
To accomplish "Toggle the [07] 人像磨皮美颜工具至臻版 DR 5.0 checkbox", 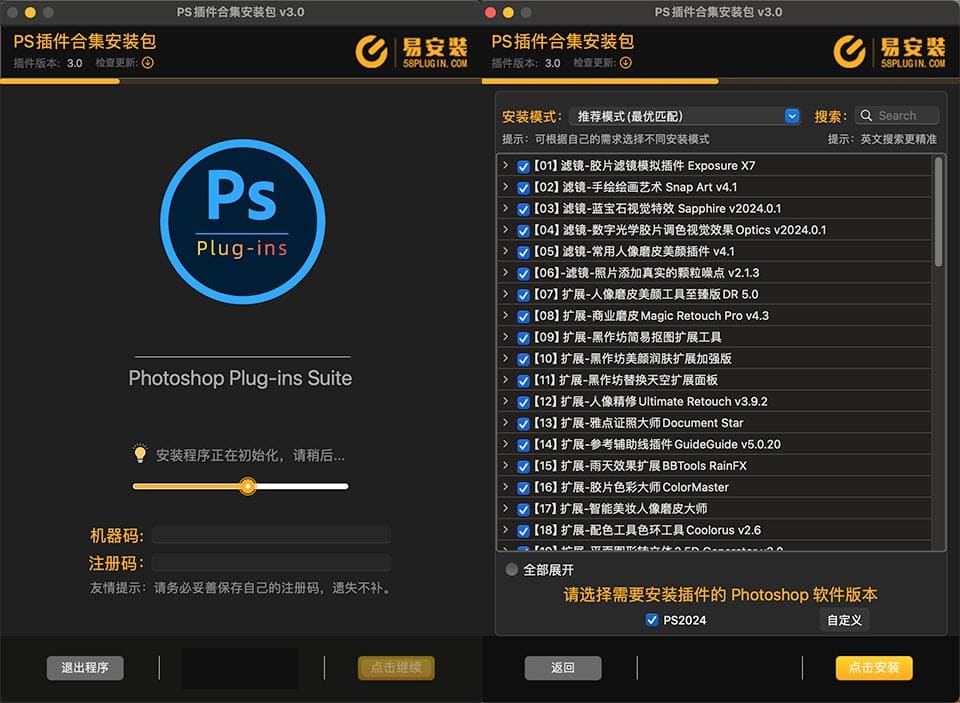I will [x=523, y=295].
